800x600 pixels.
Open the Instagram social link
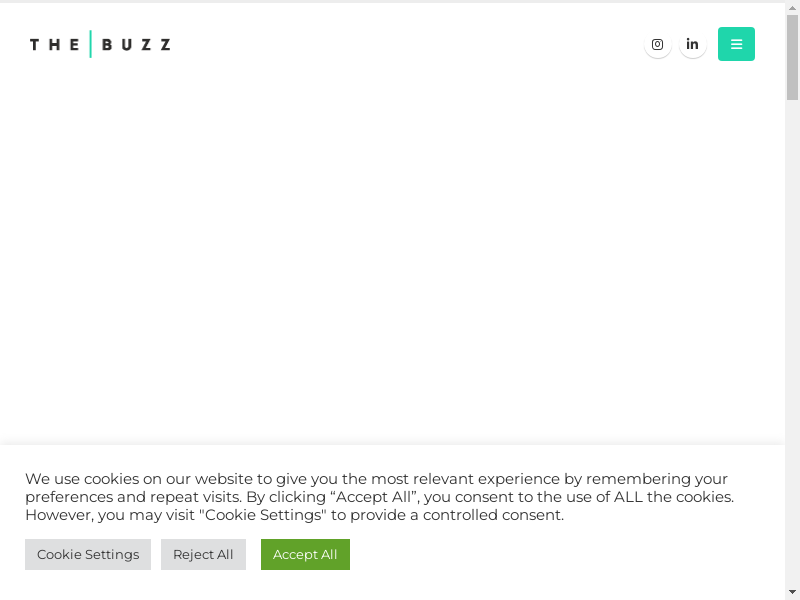pos(657,44)
